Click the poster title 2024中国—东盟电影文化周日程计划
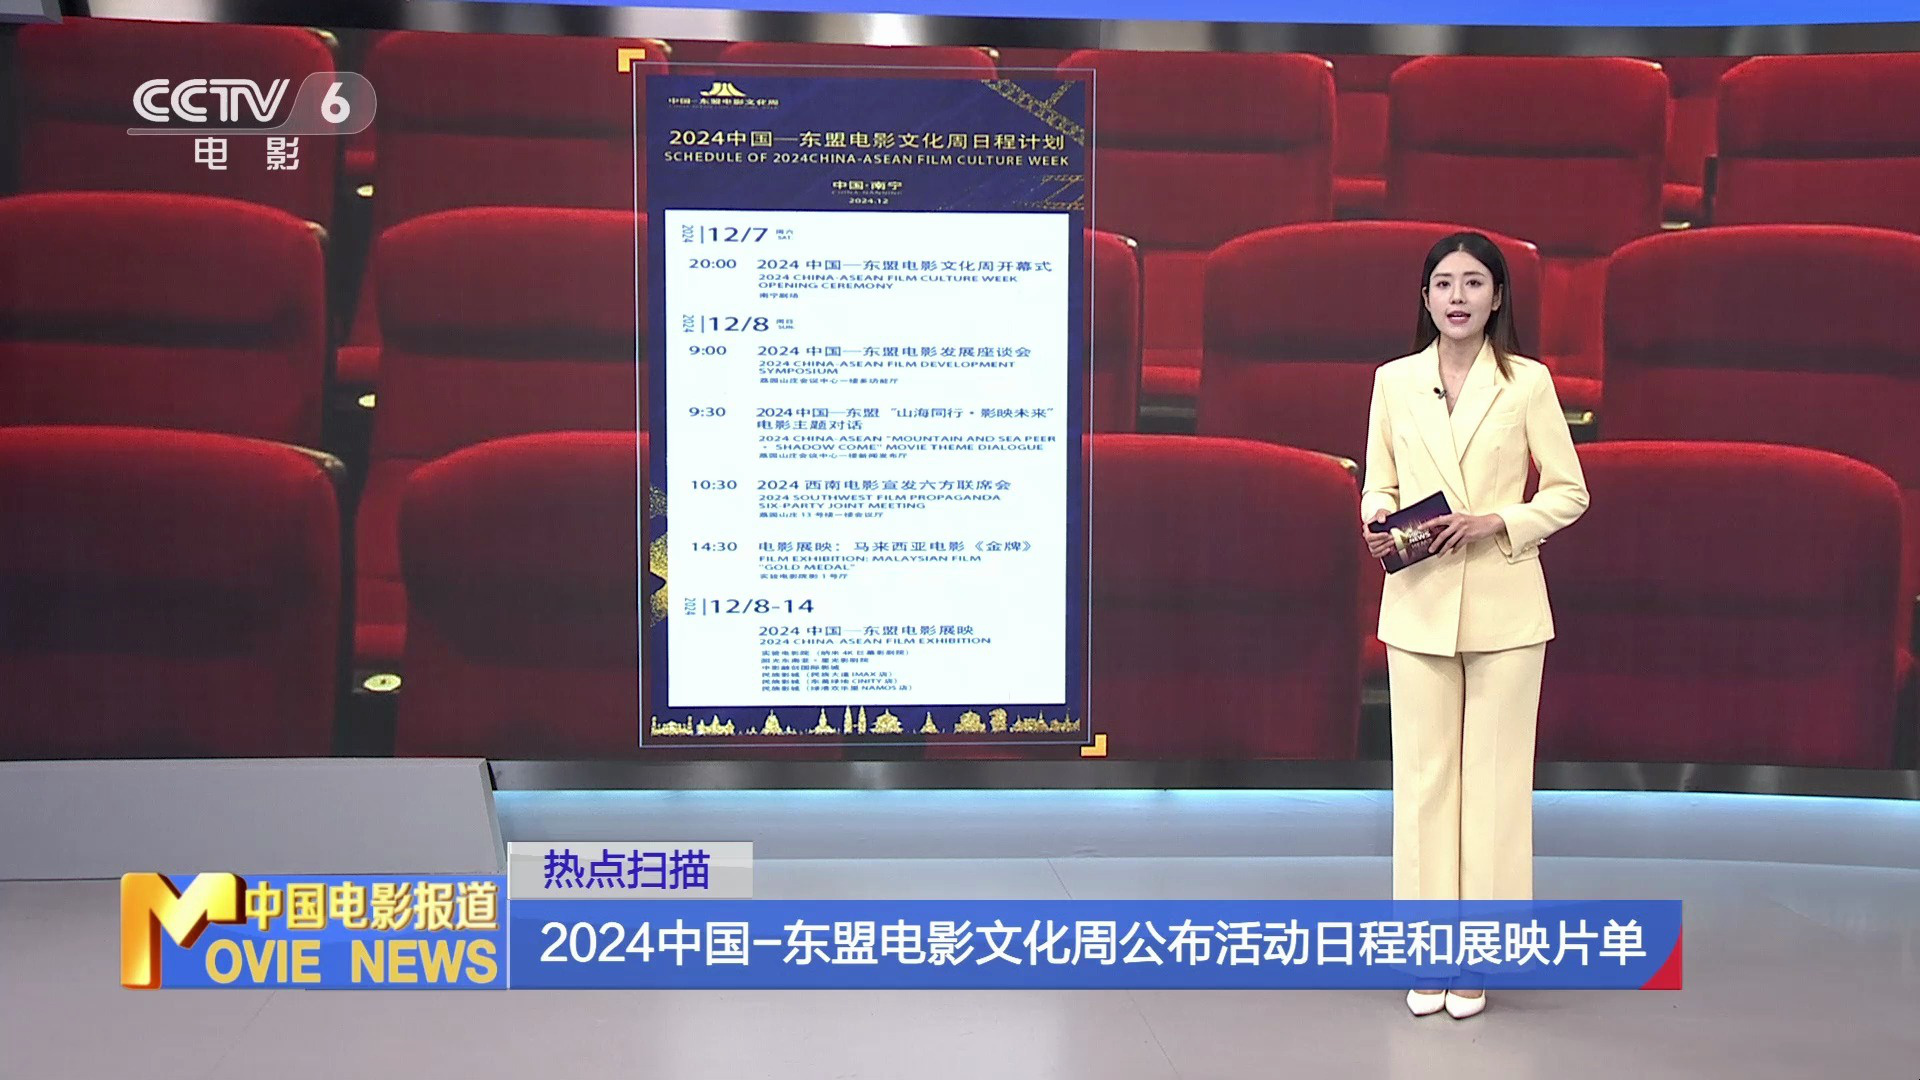 coord(866,140)
